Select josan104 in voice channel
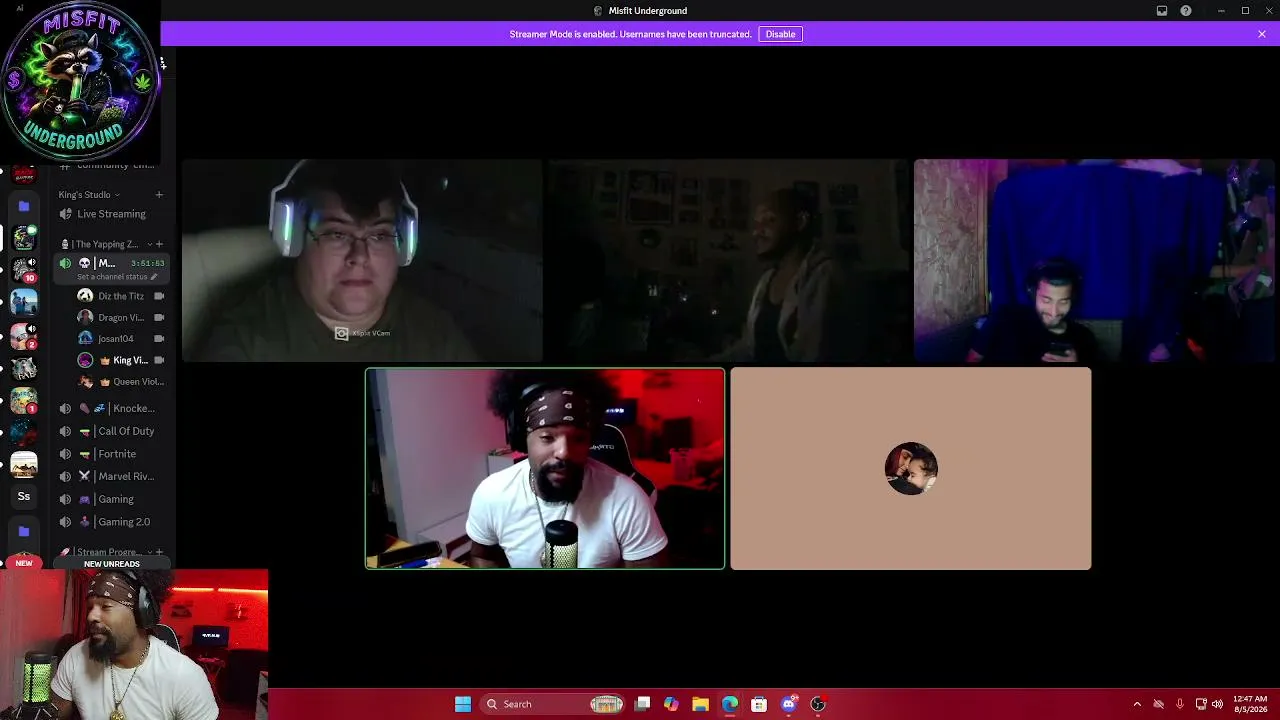The width and height of the screenshot is (1280, 720). tap(120, 339)
